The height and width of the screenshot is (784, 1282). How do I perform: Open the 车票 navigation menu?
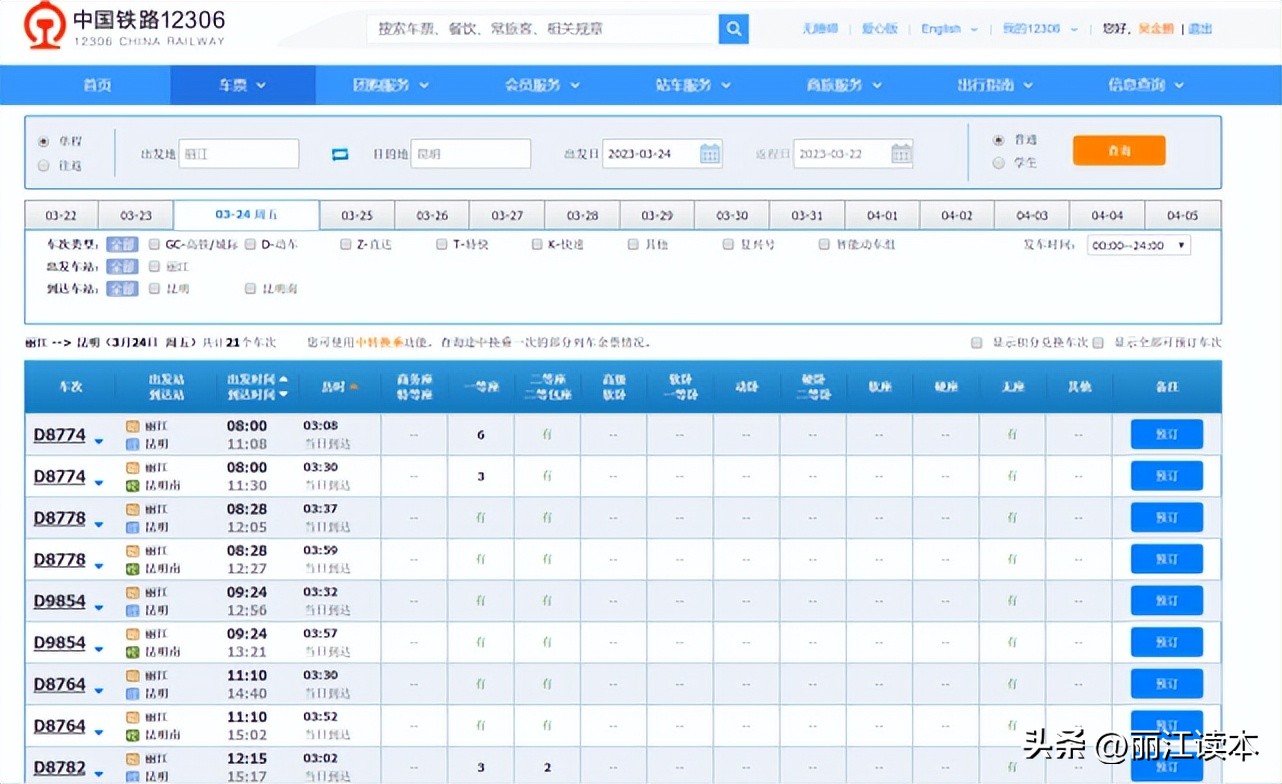pyautogui.click(x=240, y=85)
